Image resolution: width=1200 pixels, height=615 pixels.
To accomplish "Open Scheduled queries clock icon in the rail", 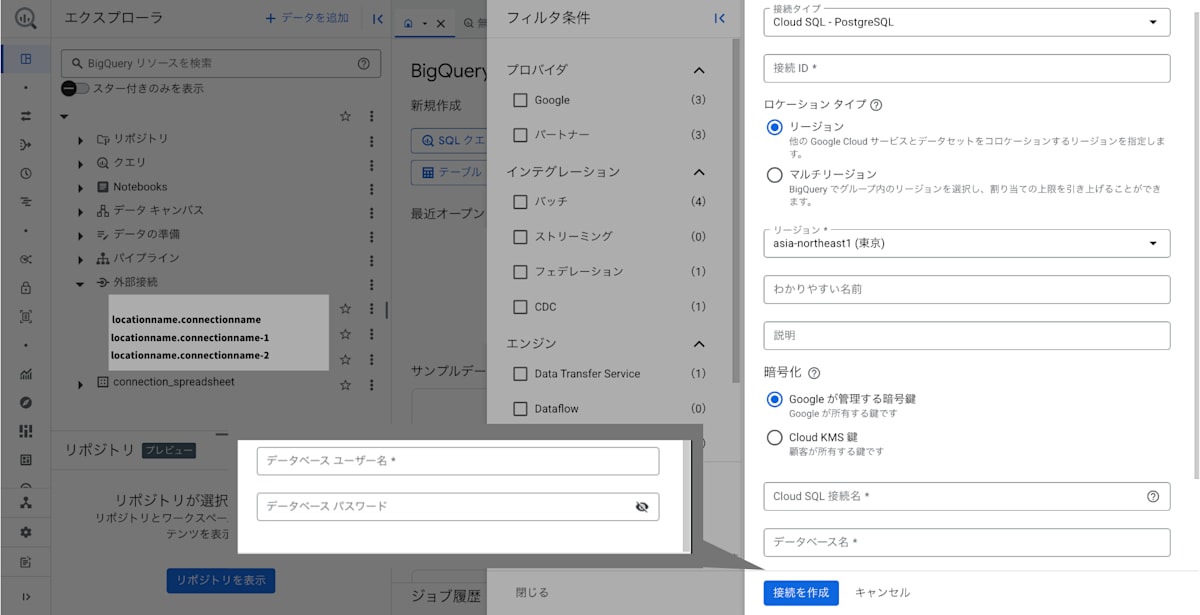I will [x=26, y=173].
